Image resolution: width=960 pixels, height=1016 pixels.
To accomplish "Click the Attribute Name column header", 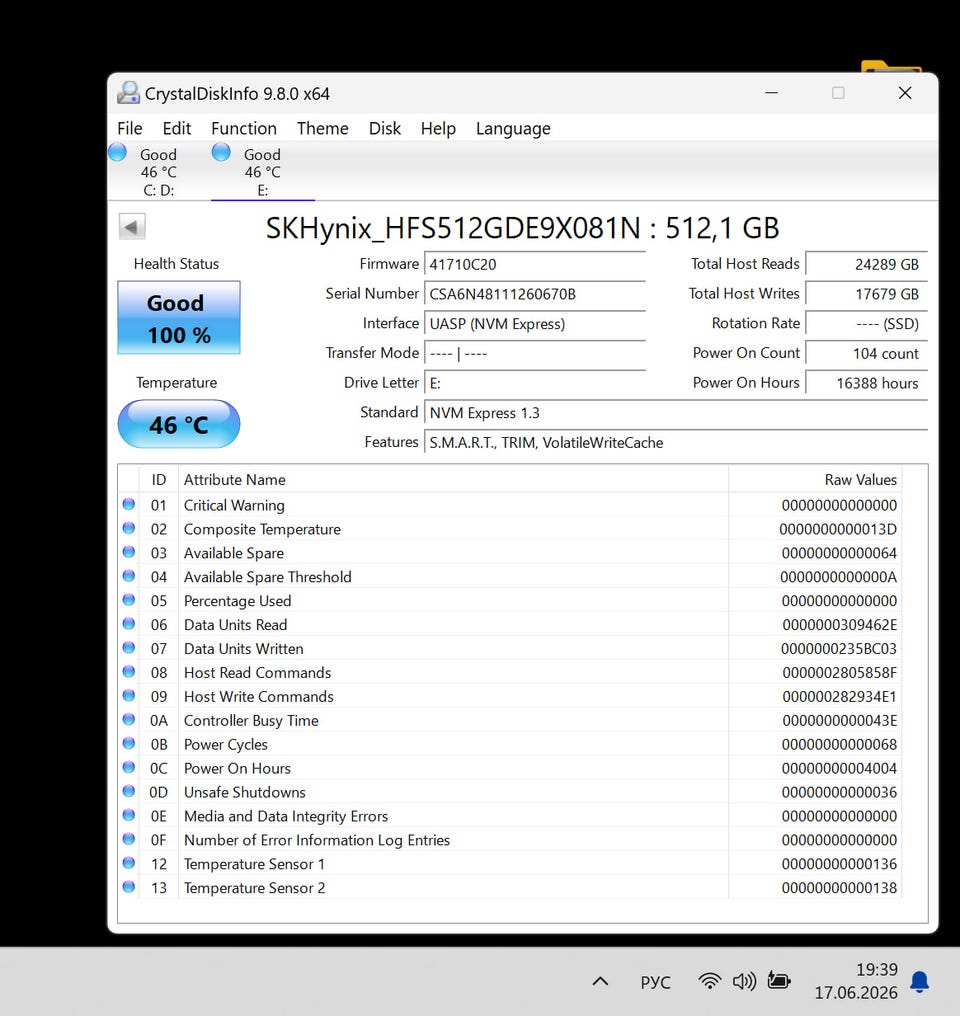I will [x=453, y=479].
